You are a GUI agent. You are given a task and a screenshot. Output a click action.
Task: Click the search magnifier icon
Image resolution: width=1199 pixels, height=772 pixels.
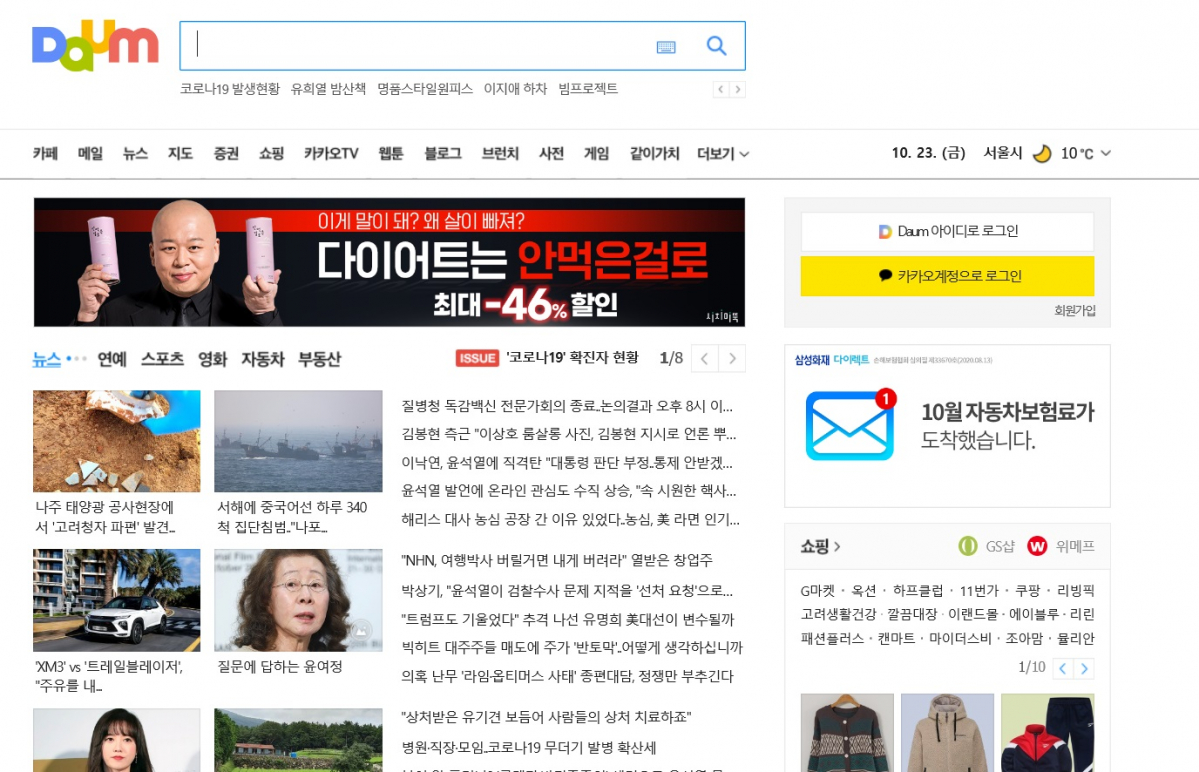(716, 45)
